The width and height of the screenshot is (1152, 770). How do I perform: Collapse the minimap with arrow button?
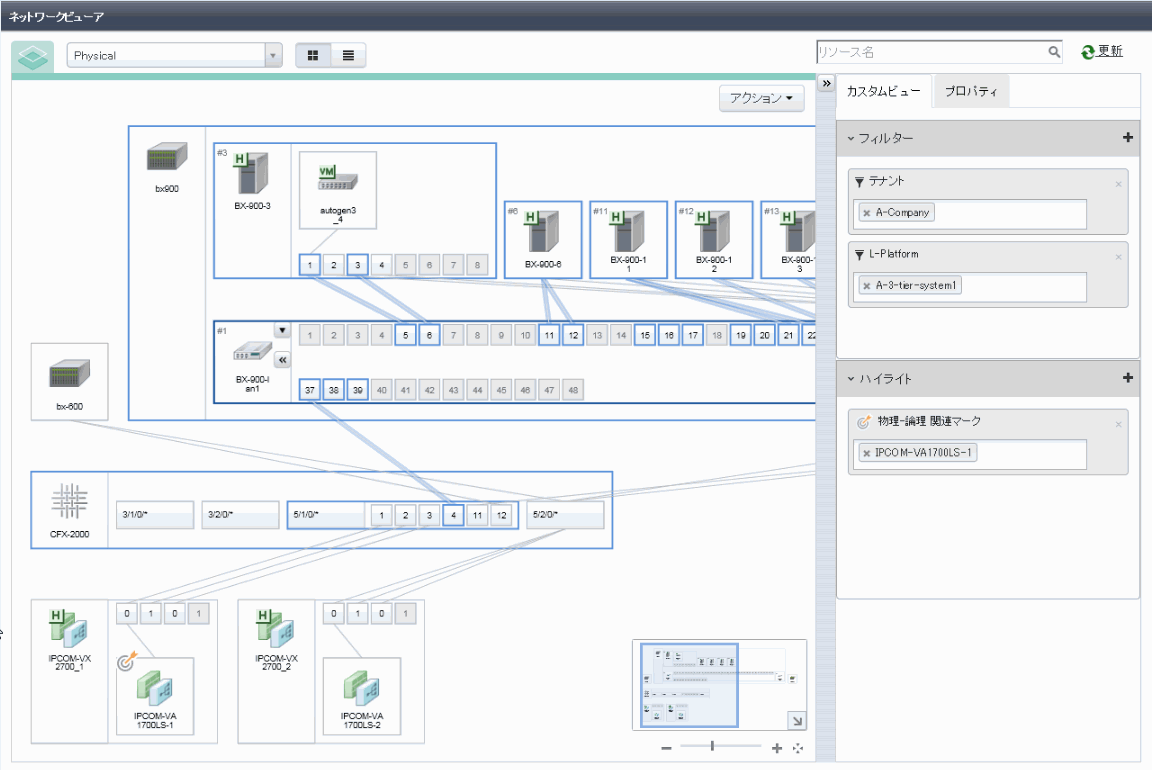[796, 721]
